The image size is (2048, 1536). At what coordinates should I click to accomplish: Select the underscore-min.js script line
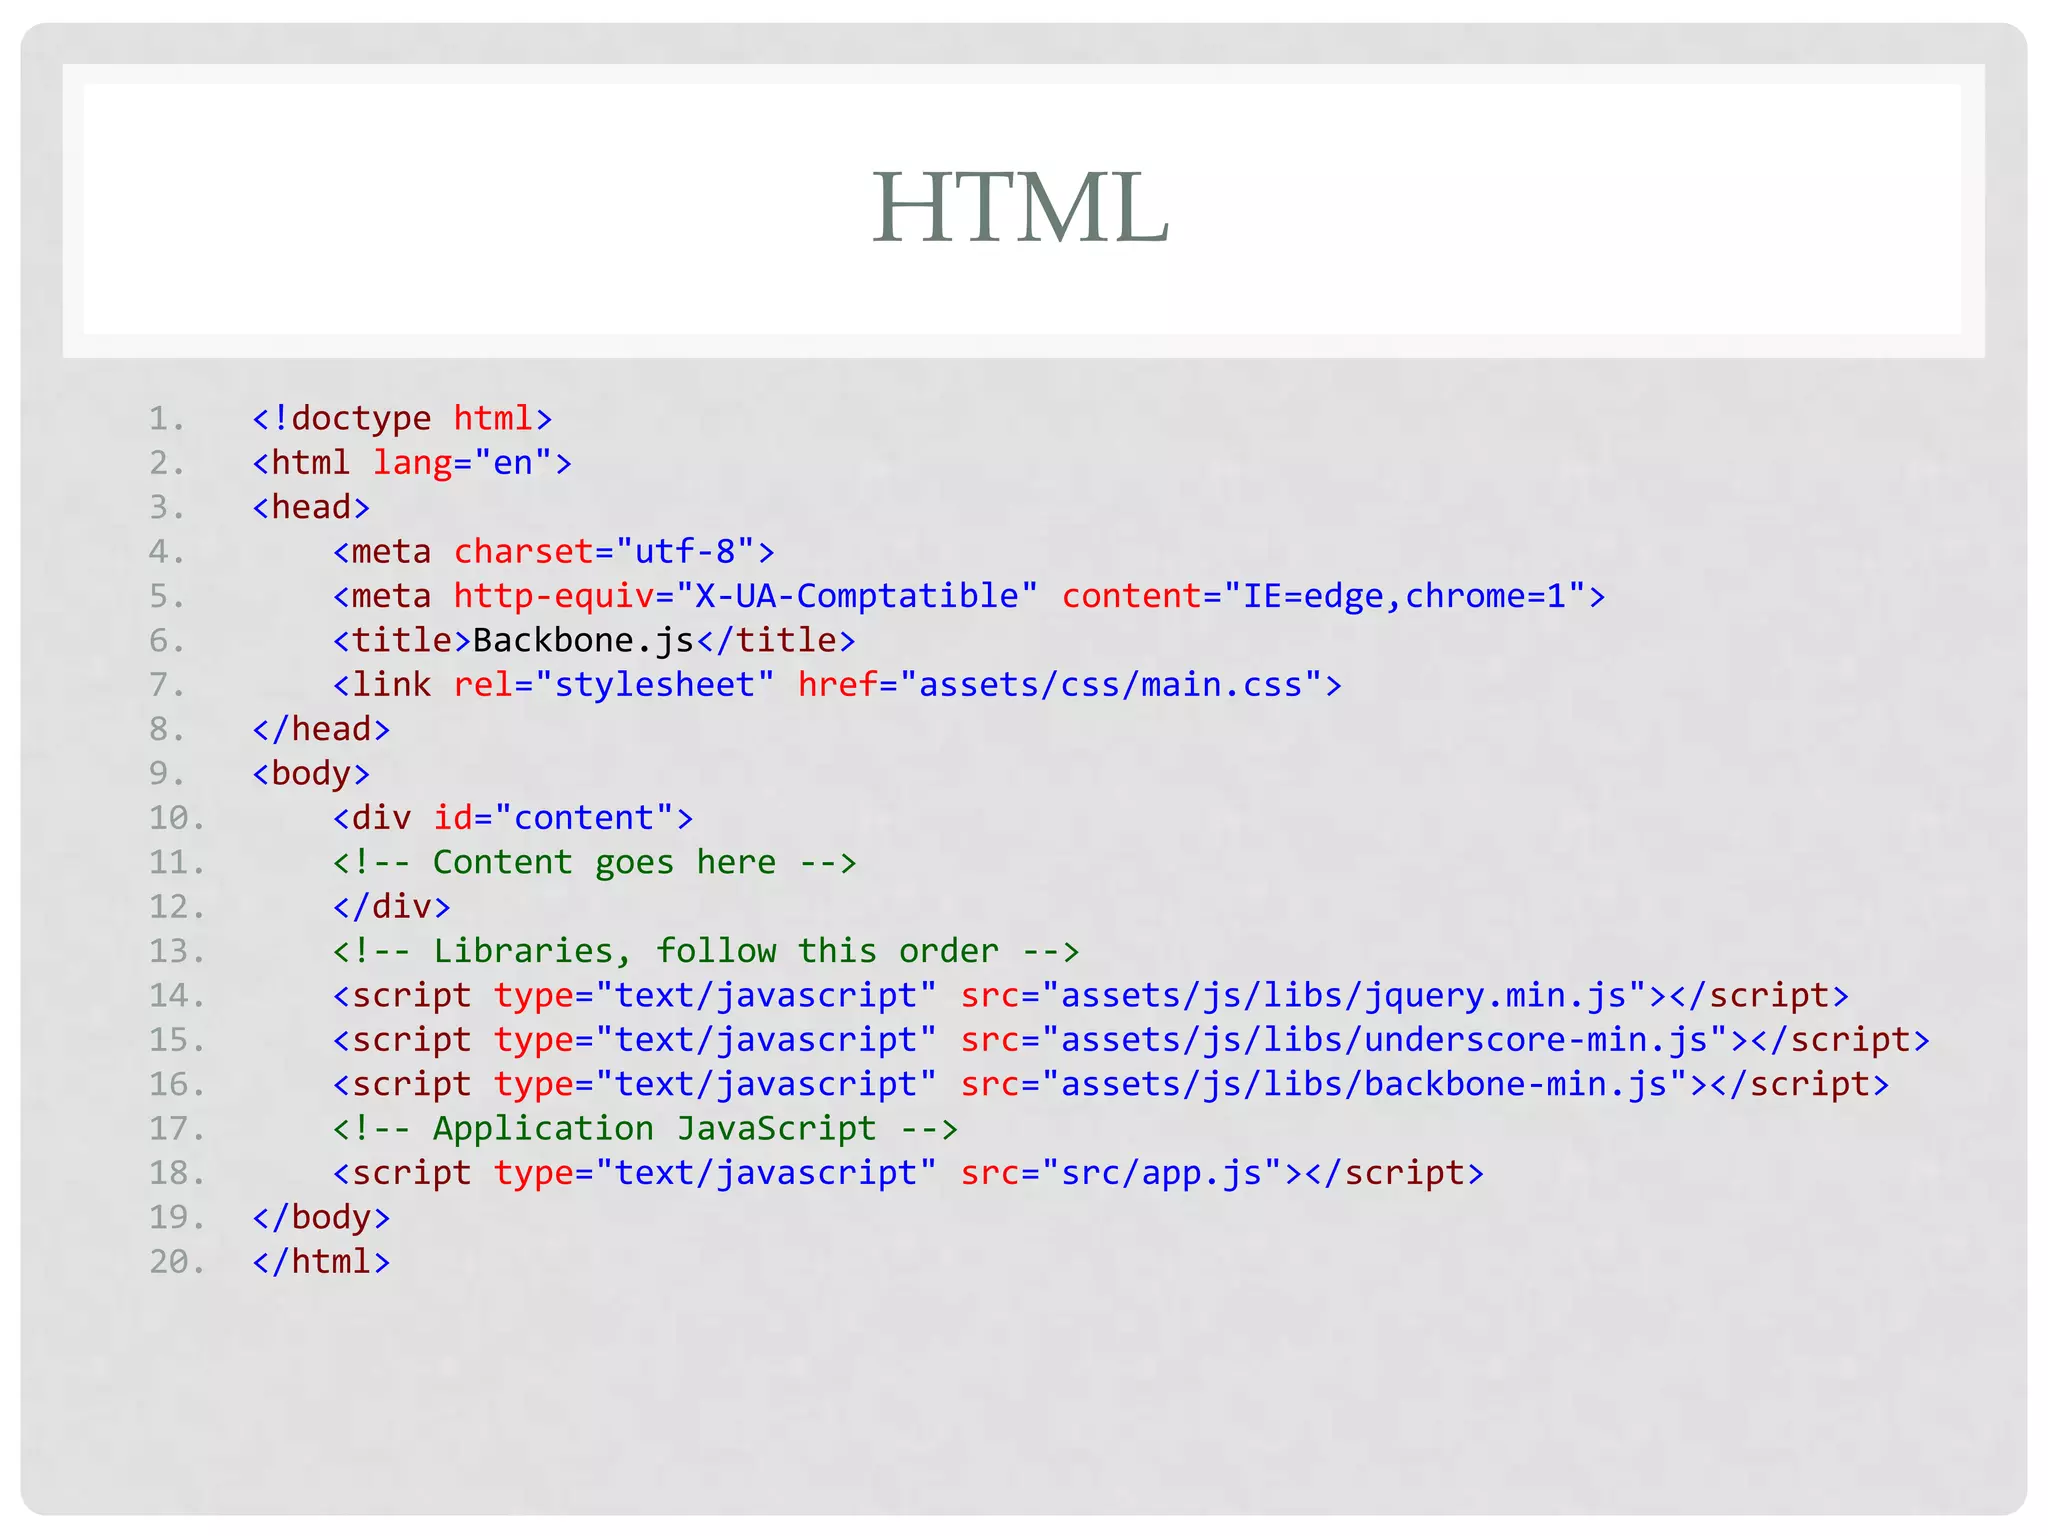1131,1039
